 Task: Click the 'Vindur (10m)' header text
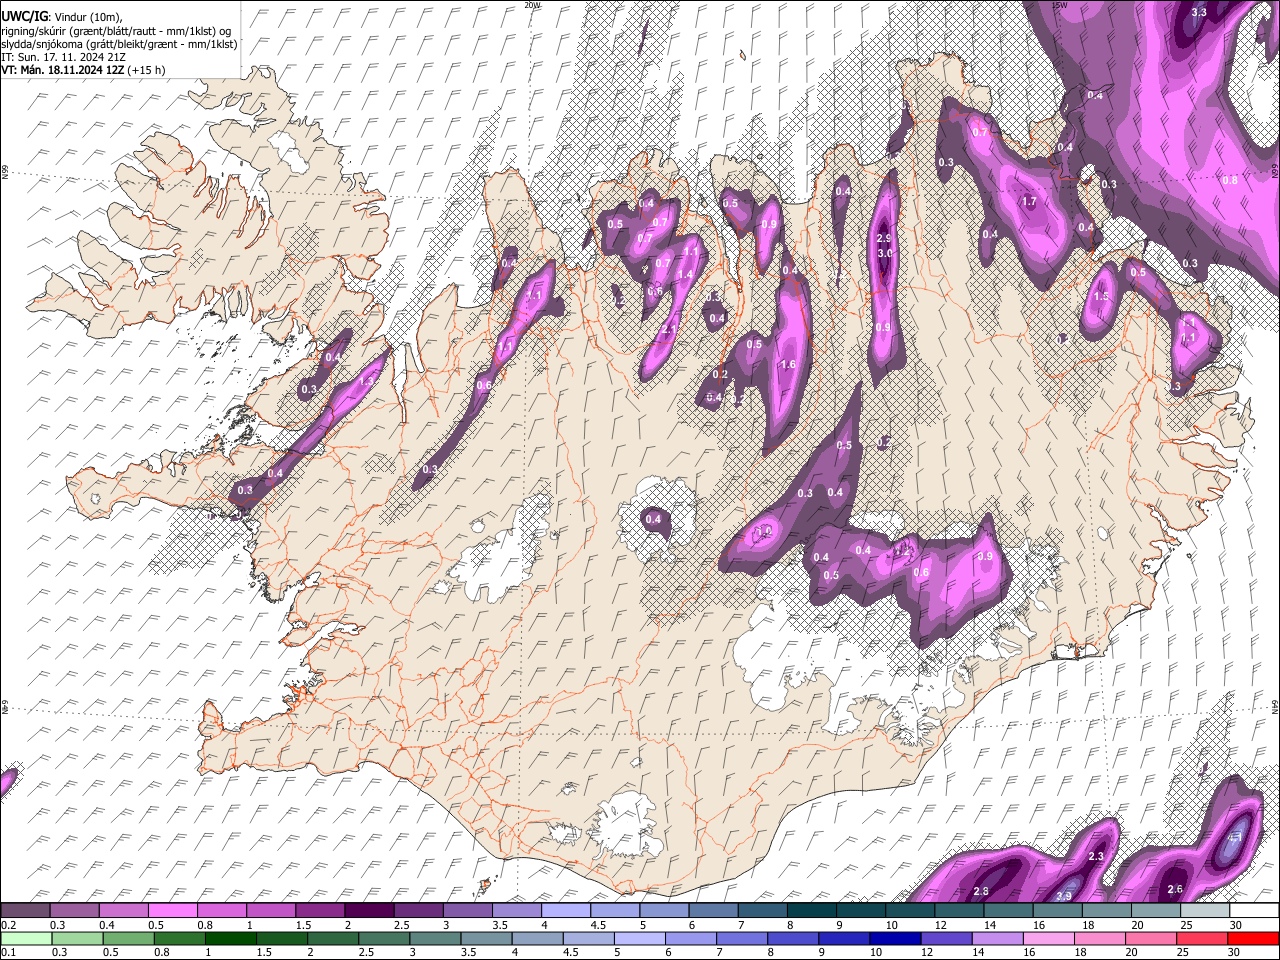click(87, 16)
